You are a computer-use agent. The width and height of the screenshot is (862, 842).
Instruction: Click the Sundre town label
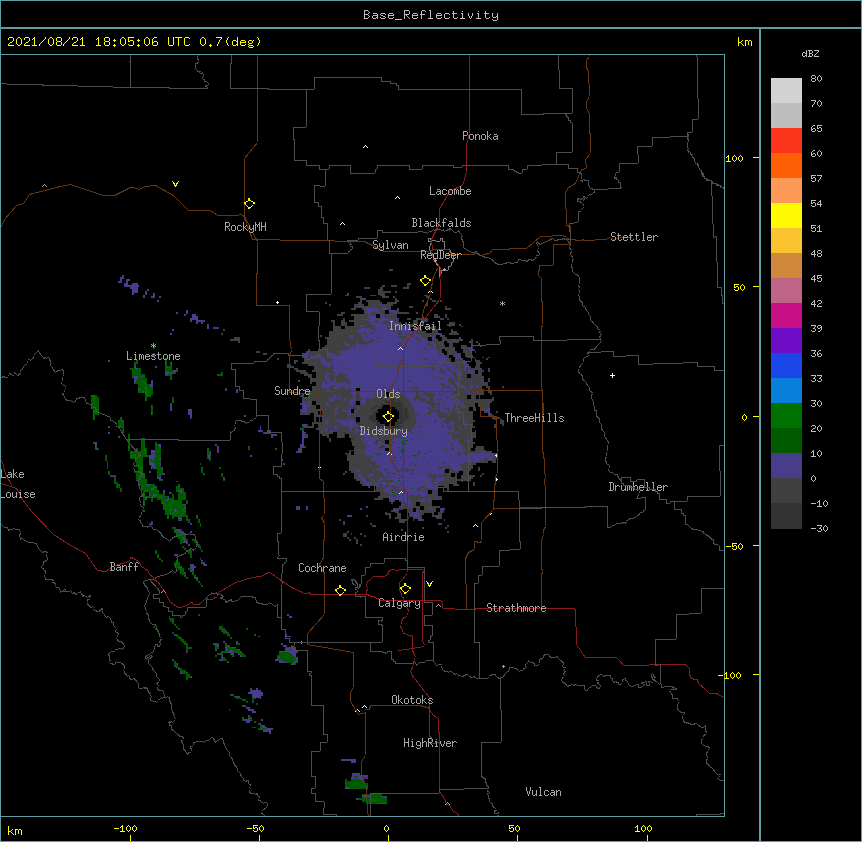click(292, 391)
